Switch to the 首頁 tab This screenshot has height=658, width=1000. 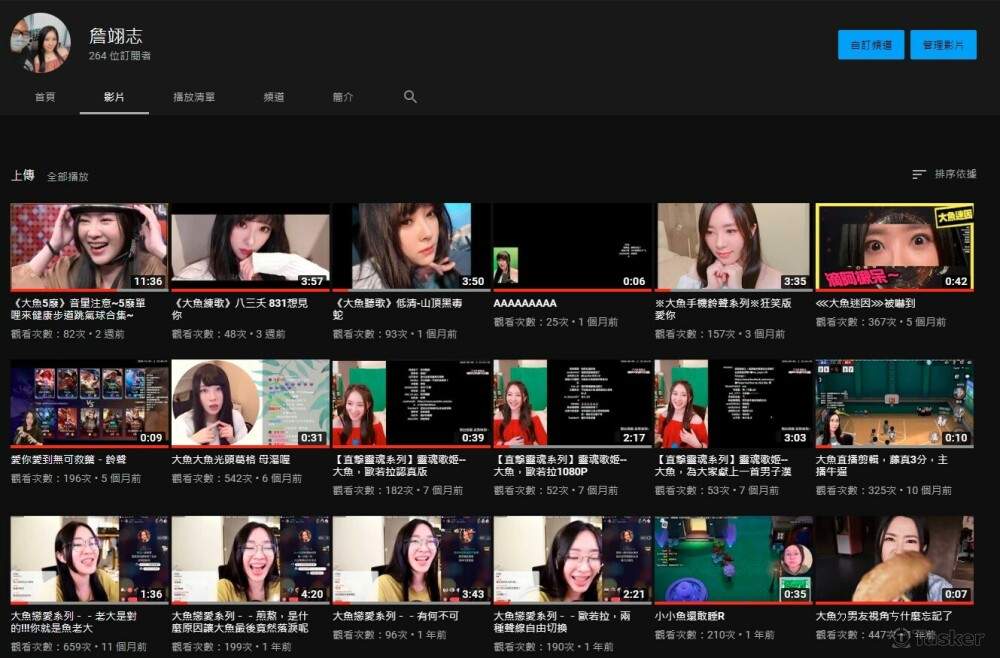[x=45, y=97]
